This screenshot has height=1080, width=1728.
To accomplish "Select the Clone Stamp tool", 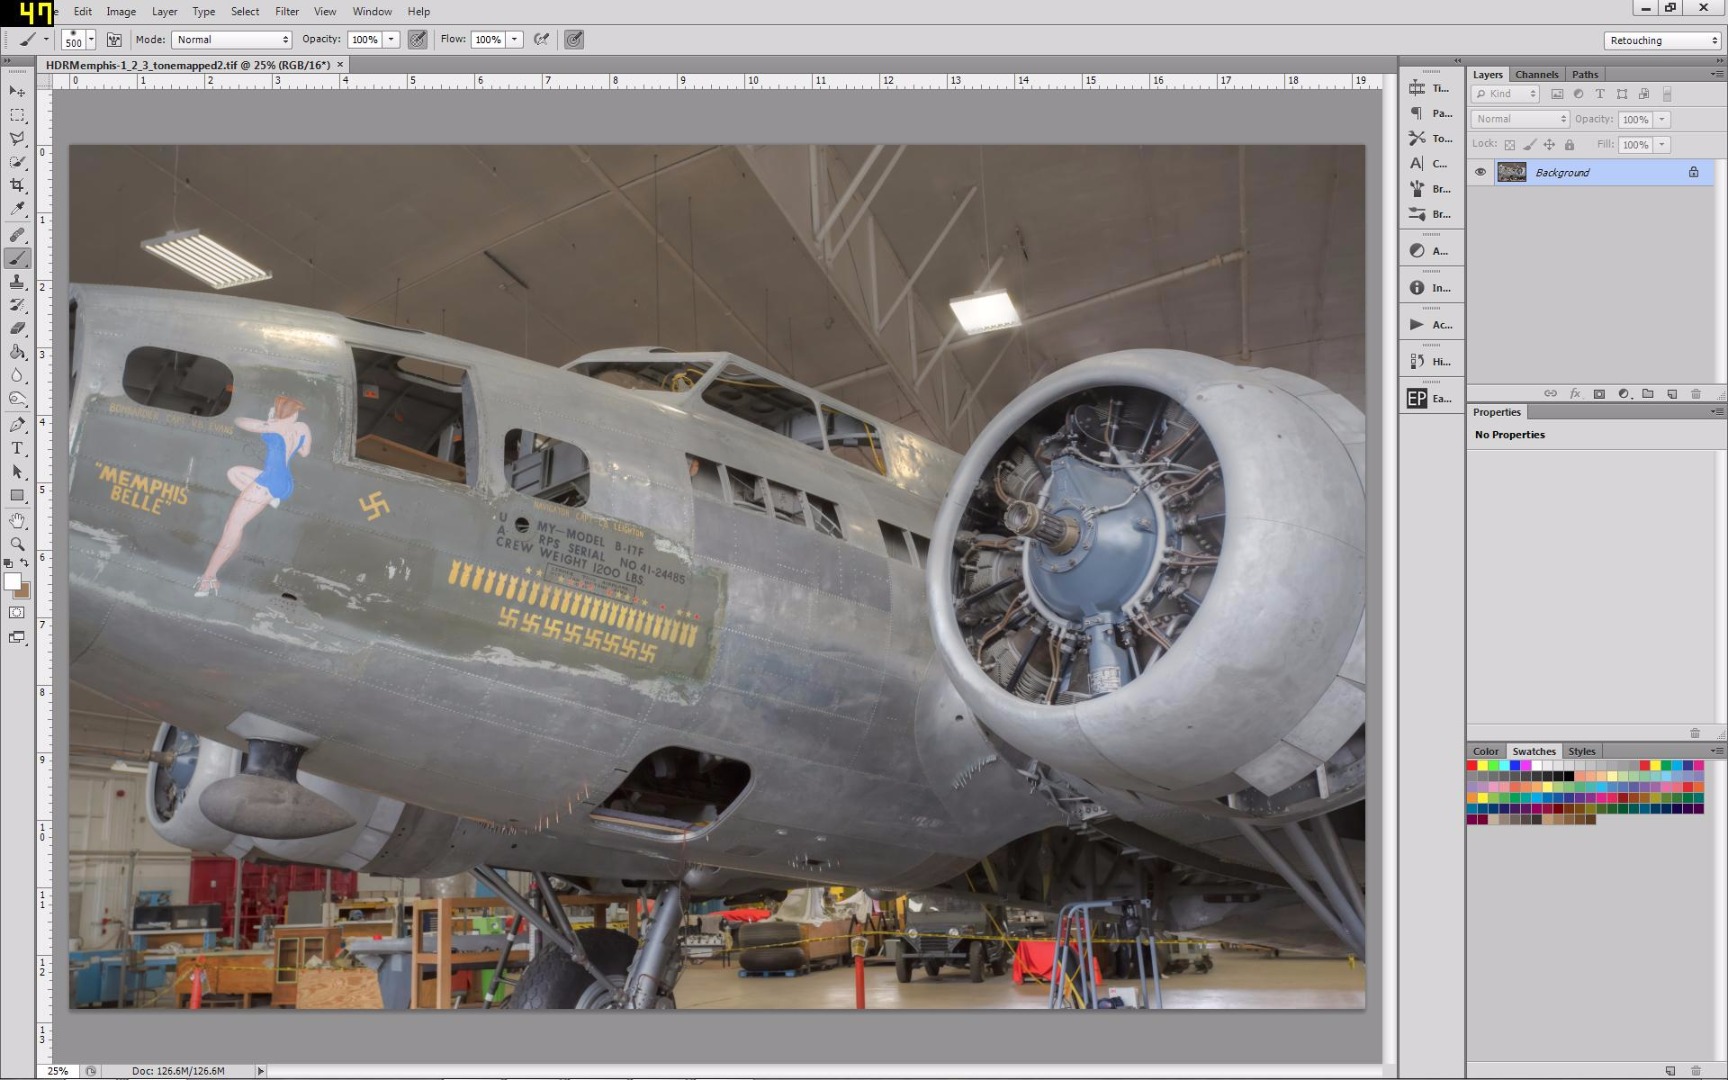I will pyautogui.click(x=17, y=282).
